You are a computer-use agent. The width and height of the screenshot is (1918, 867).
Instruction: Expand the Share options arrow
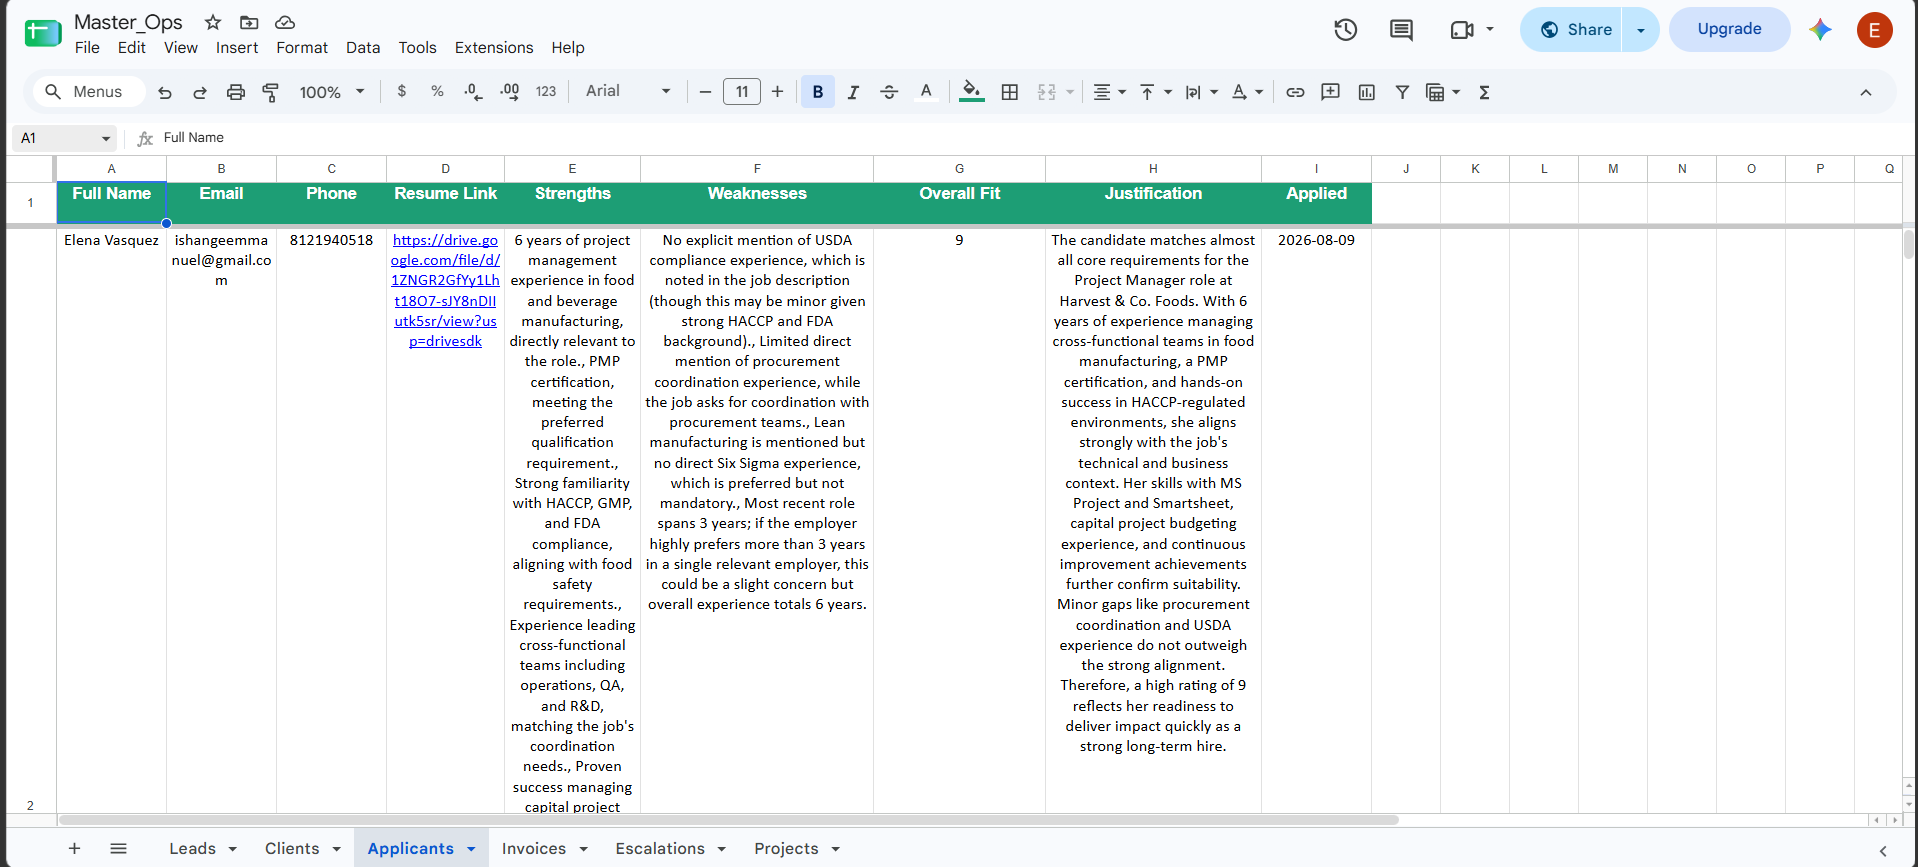pyautogui.click(x=1640, y=30)
